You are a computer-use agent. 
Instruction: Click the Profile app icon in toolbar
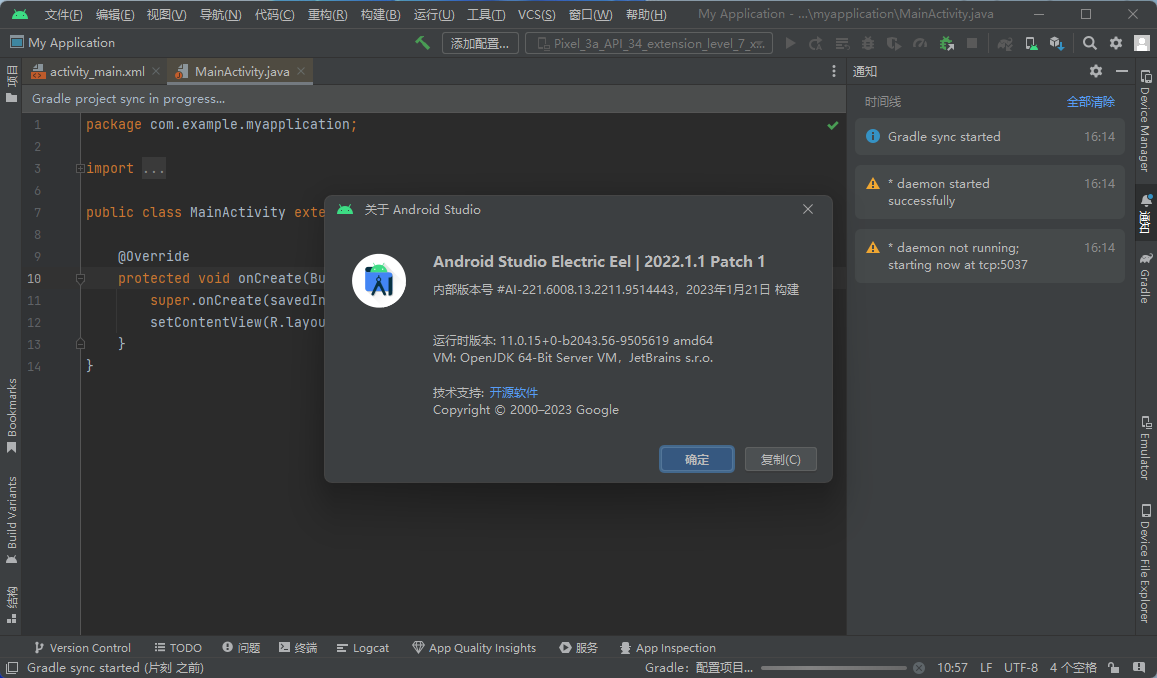(x=919, y=44)
